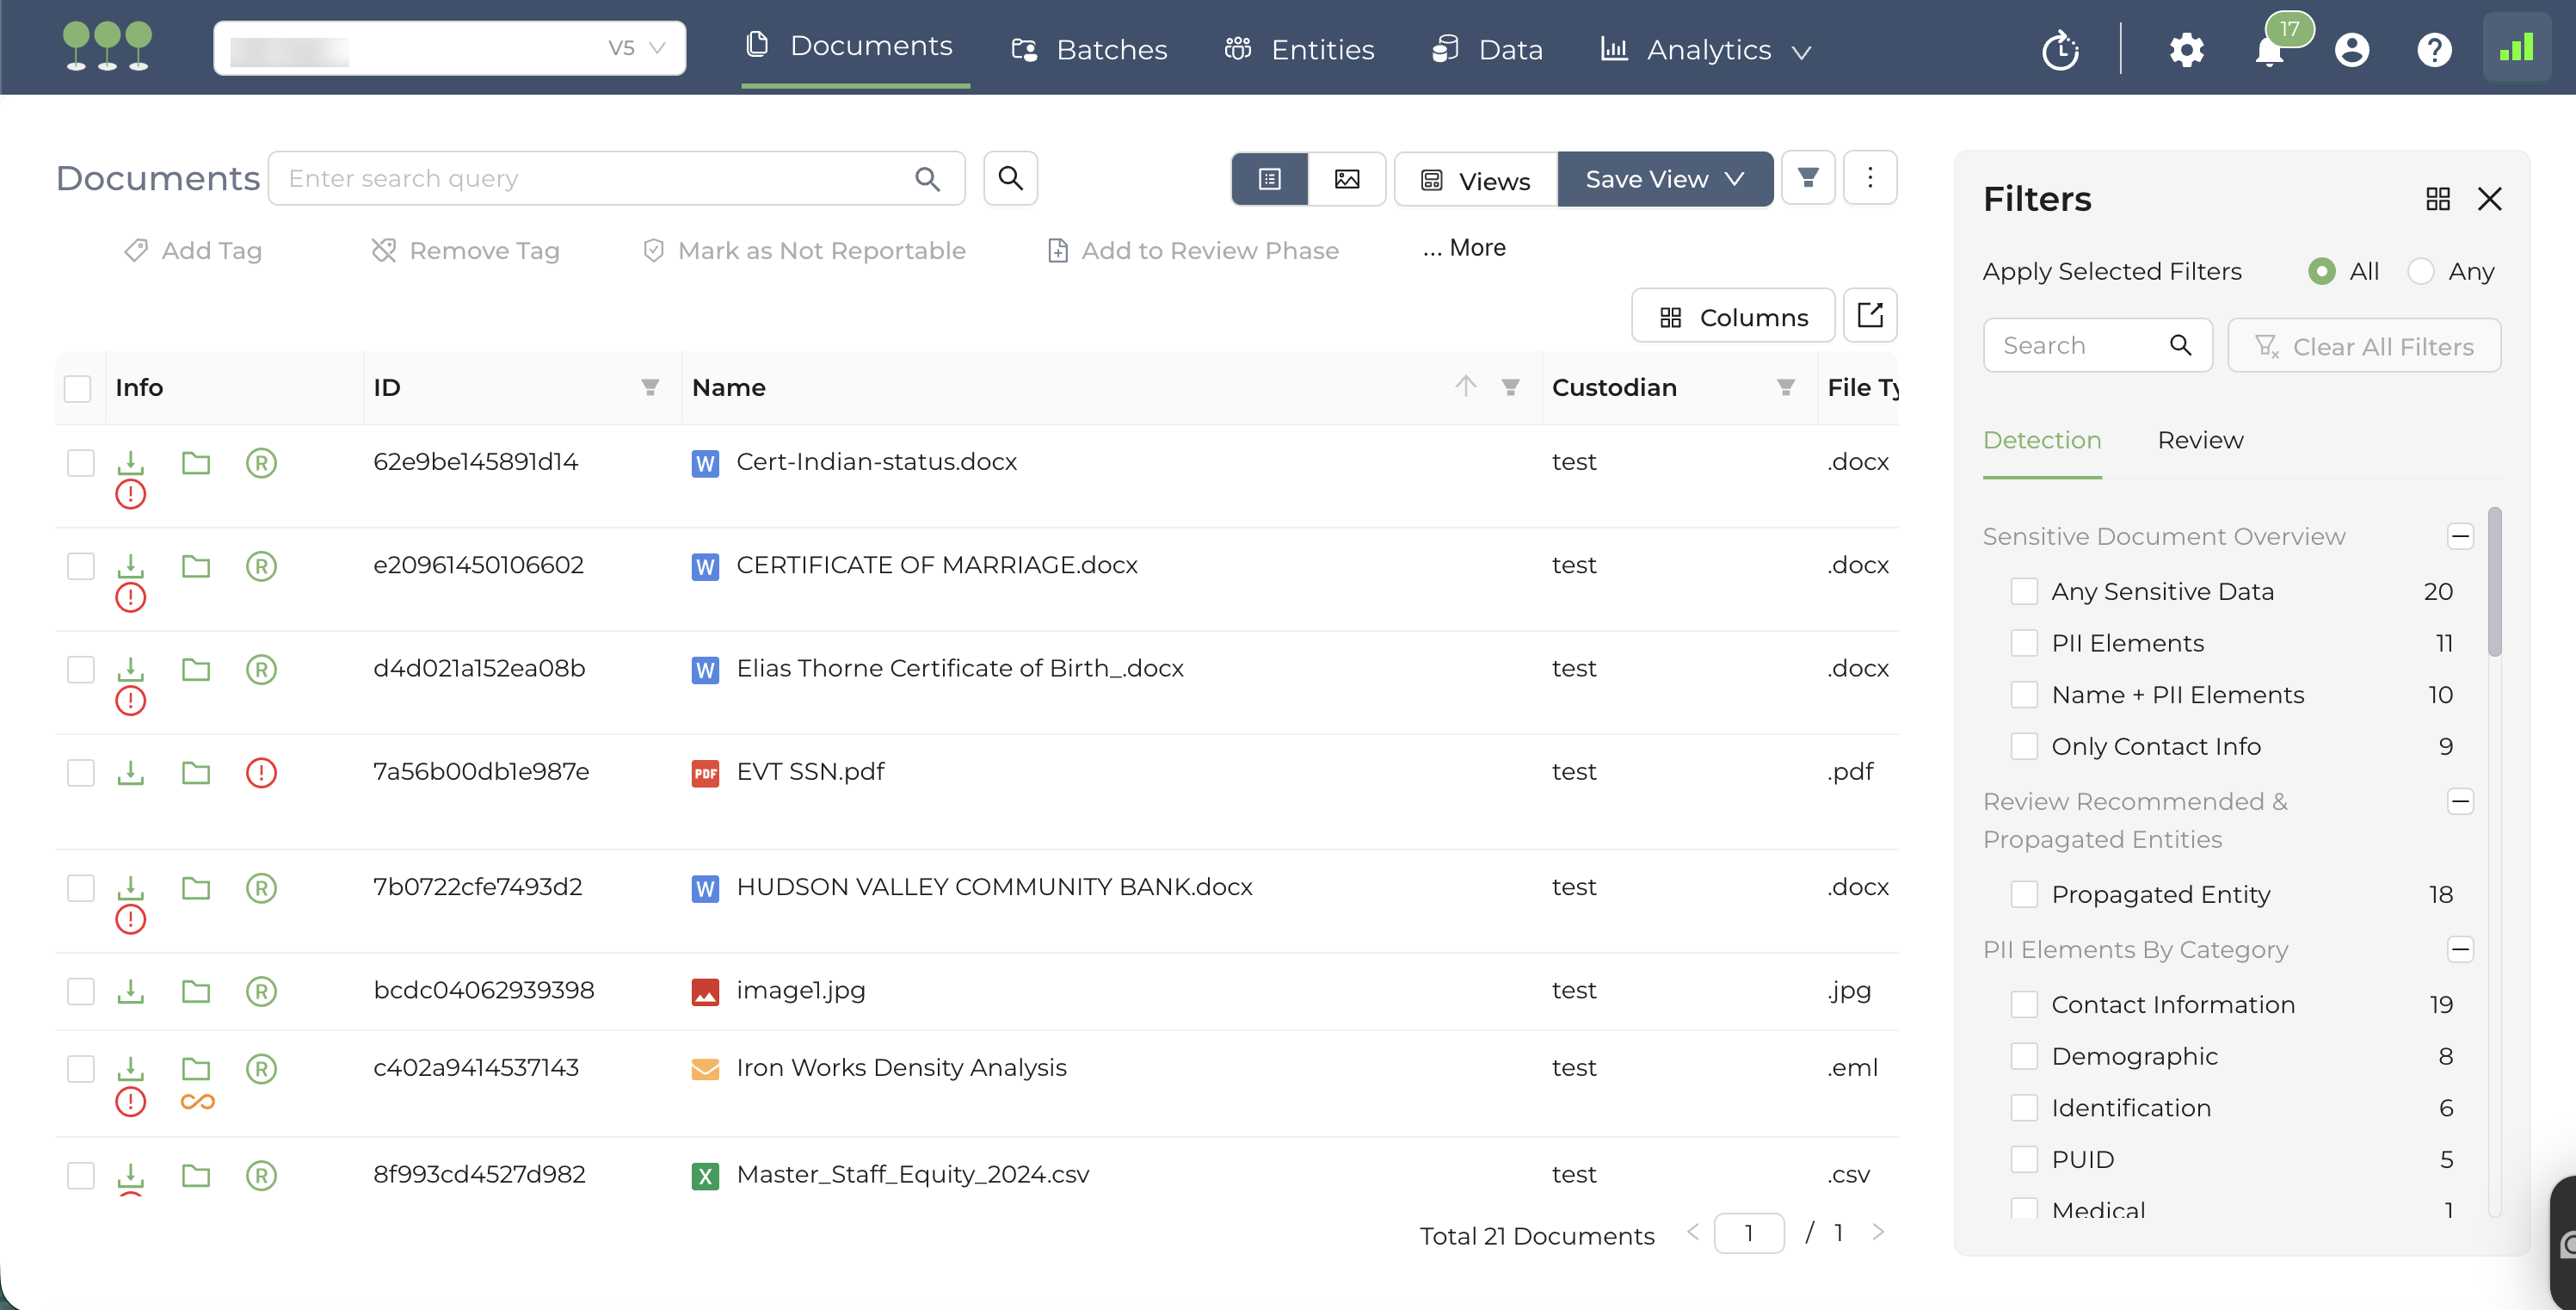
Task: Download the EVT SSN.pdf document
Action: pos(130,772)
